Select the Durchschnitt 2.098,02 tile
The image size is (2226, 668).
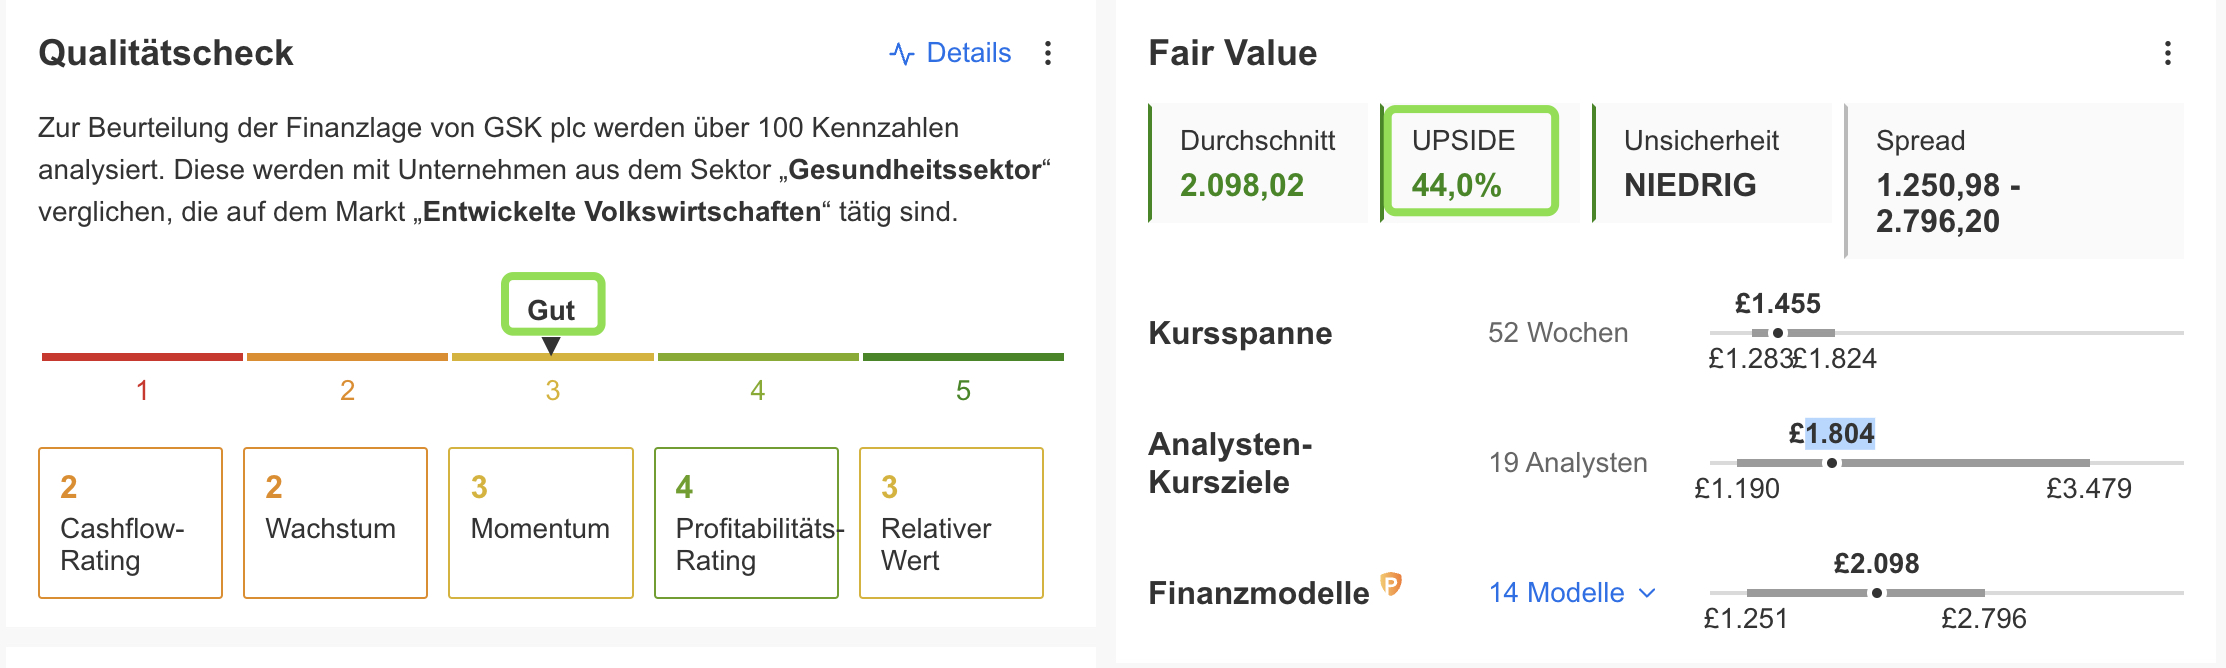tap(1258, 163)
